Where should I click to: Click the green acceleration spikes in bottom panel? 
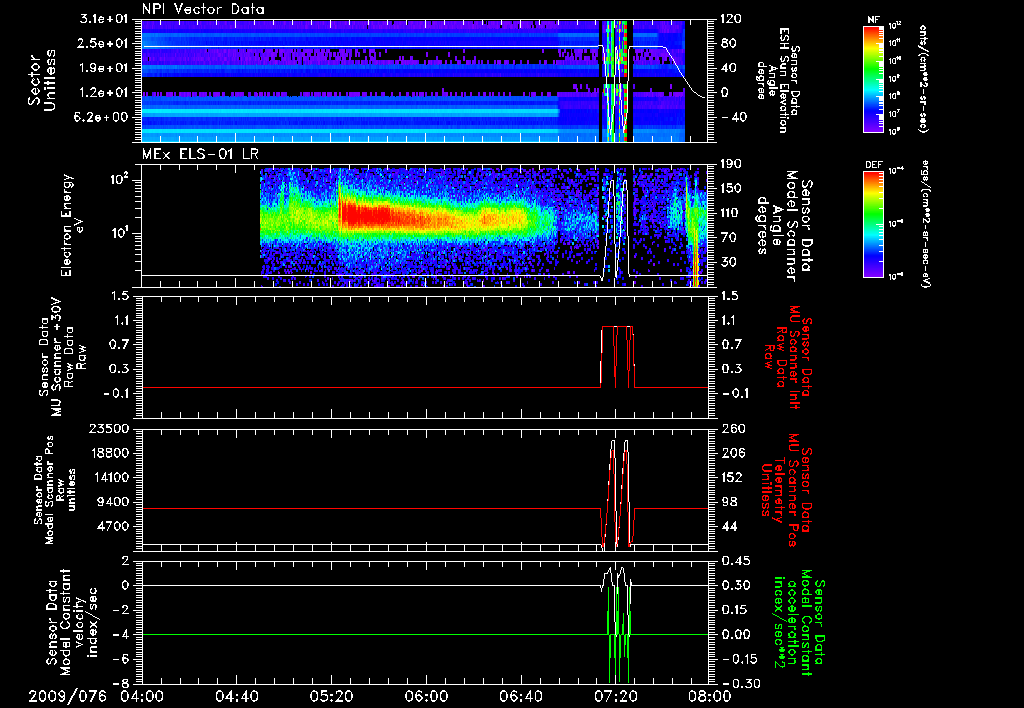point(619,635)
